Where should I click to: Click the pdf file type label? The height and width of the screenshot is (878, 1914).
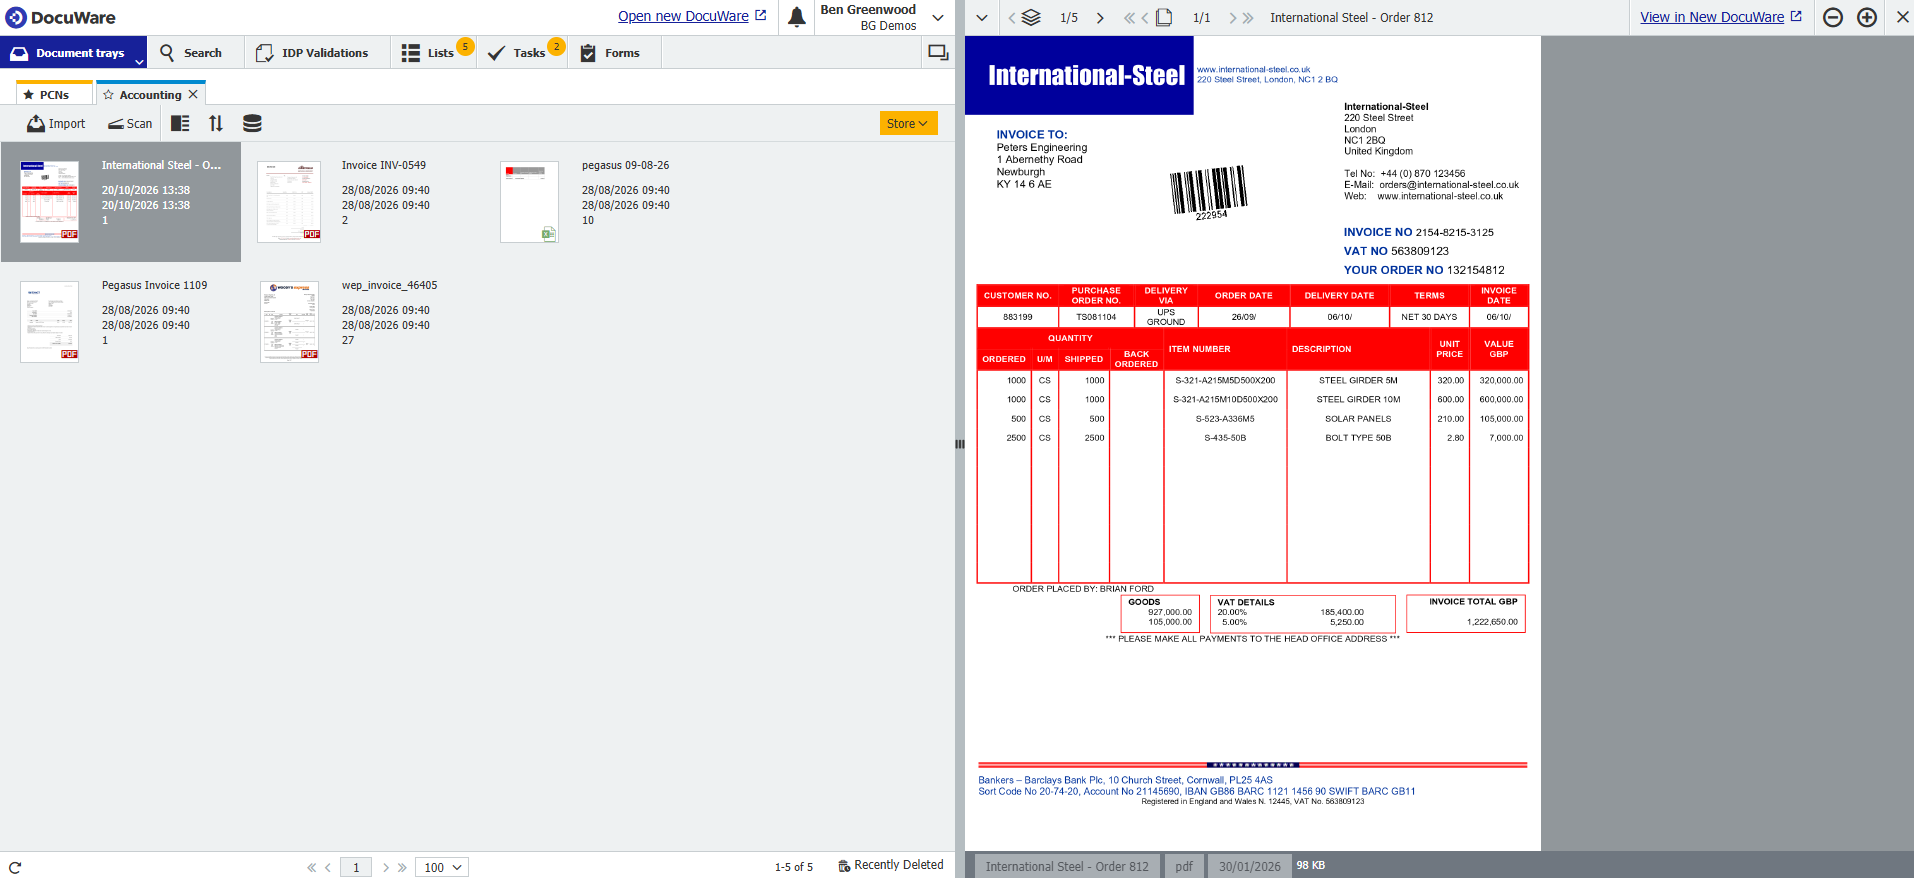click(1184, 866)
